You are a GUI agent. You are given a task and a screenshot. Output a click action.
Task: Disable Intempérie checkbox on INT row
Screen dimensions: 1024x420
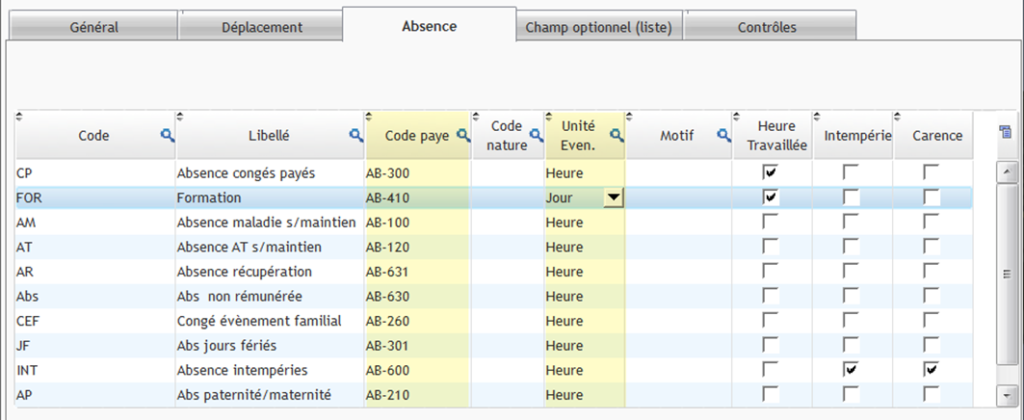point(851,370)
